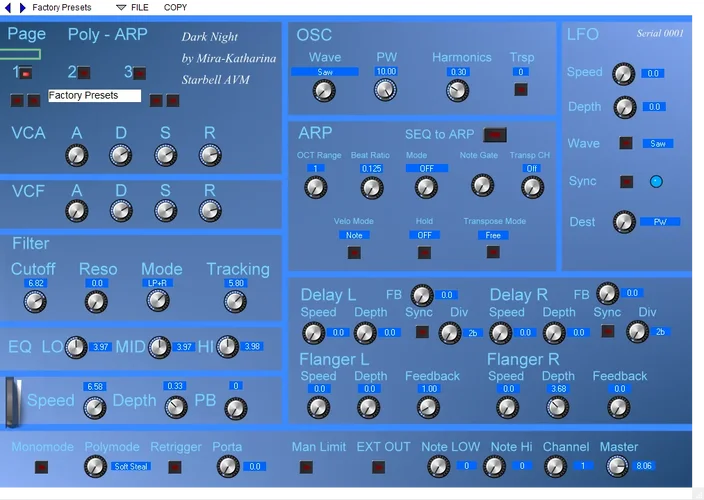Click the Note Hi knob

tap(494, 466)
